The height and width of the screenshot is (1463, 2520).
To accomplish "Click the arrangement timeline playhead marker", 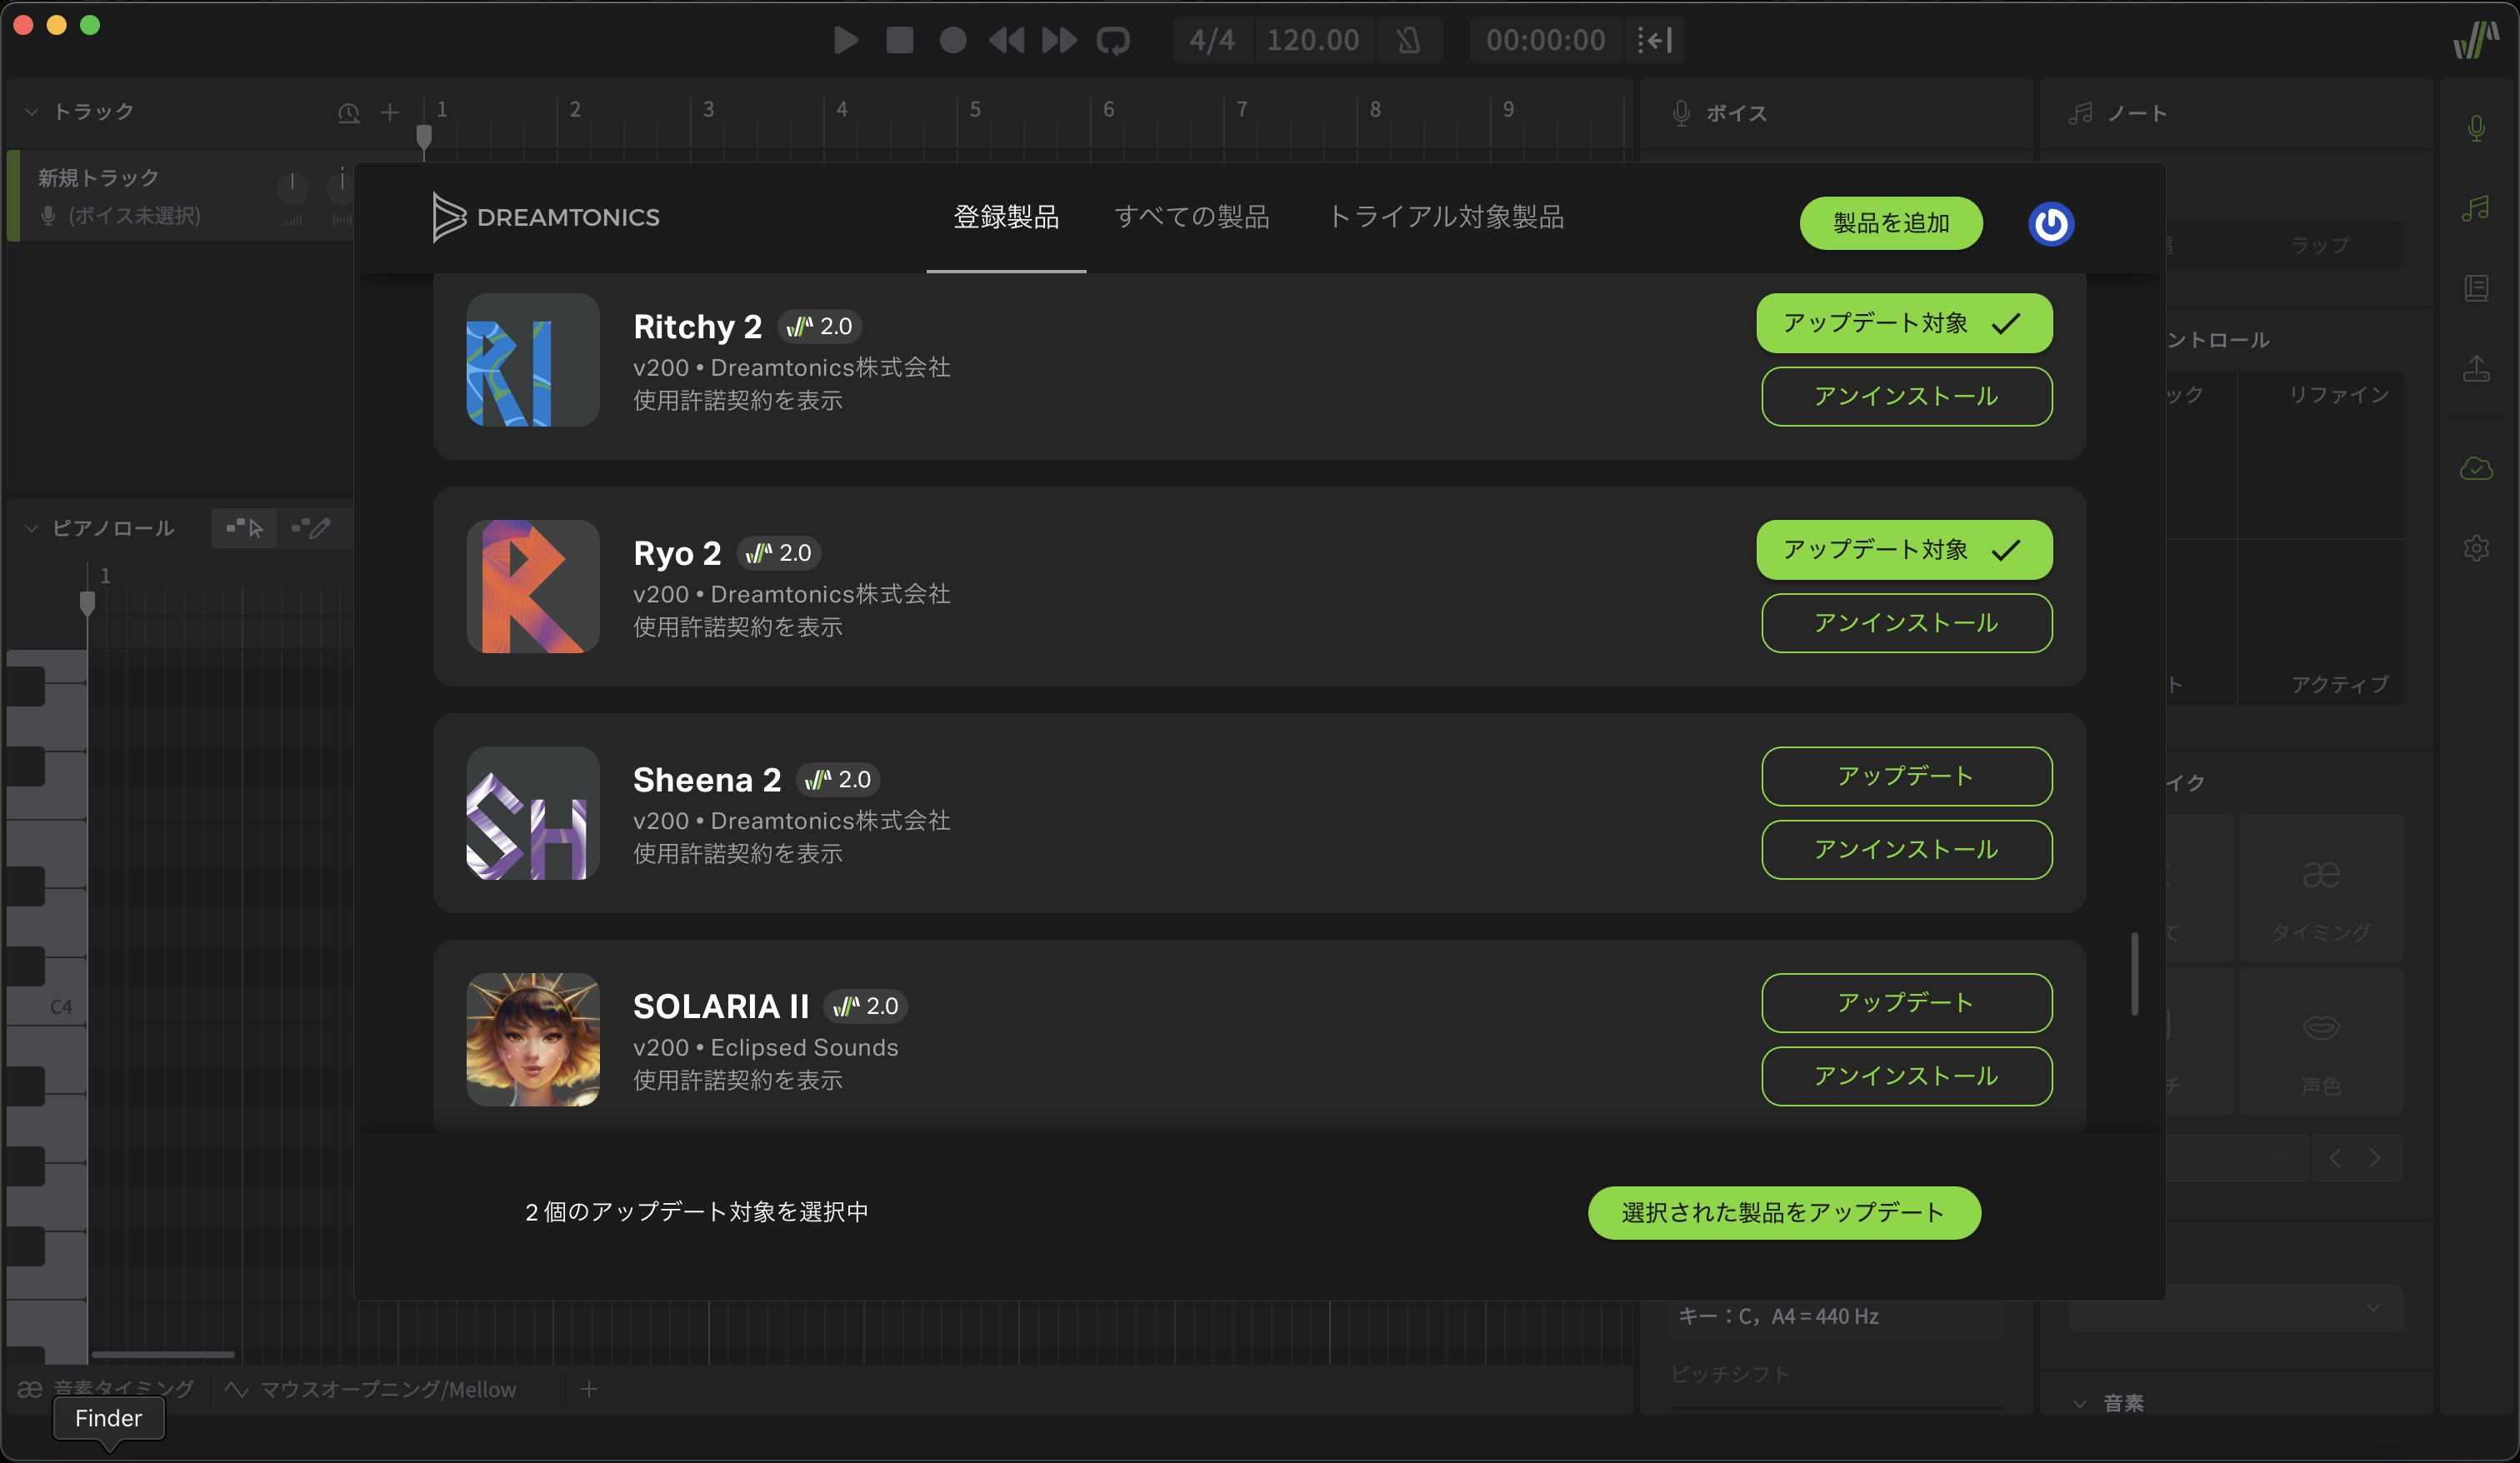I will pyautogui.click(x=424, y=137).
